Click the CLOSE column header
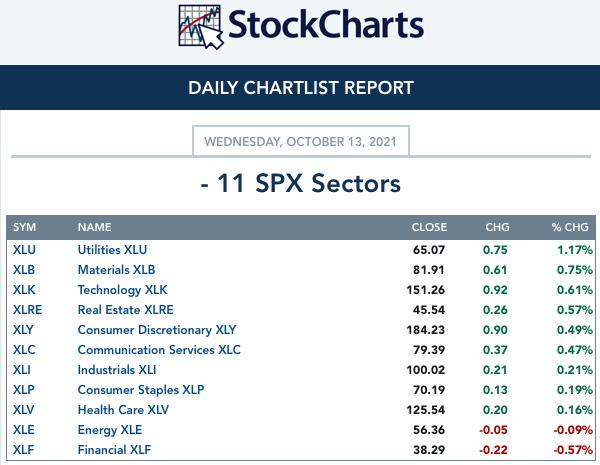Viewport: 600px width, 465px height. tap(429, 227)
